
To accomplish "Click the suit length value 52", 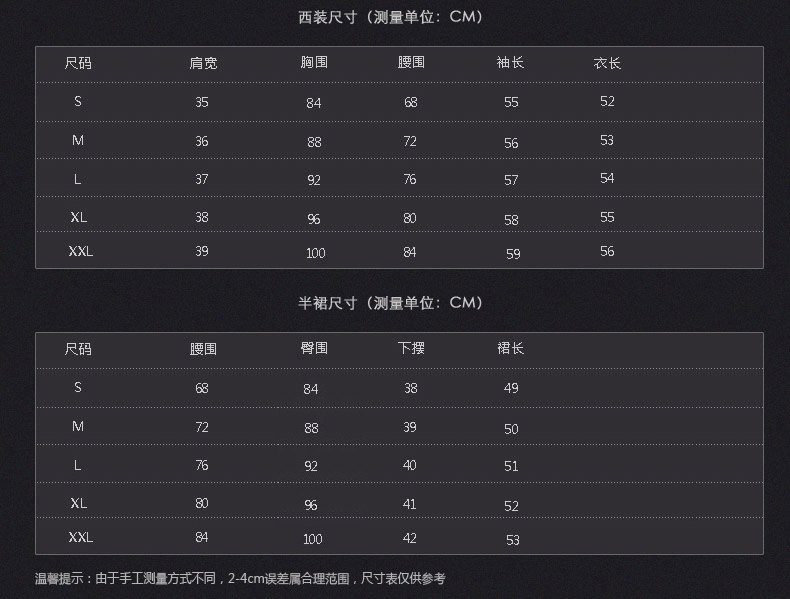I will [x=607, y=101].
